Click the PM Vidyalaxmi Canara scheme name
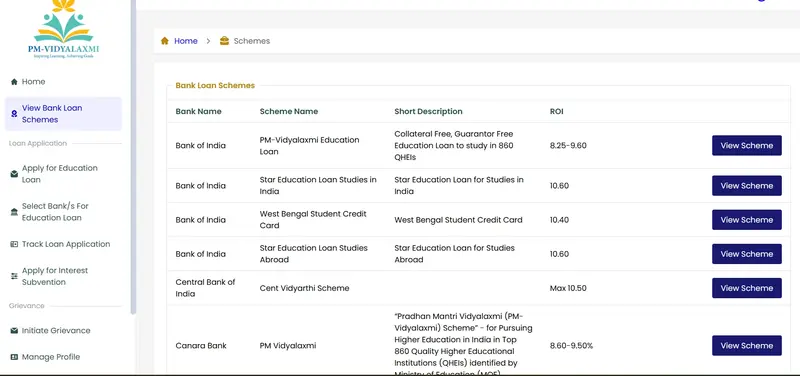The height and width of the screenshot is (376, 800). [x=288, y=345]
